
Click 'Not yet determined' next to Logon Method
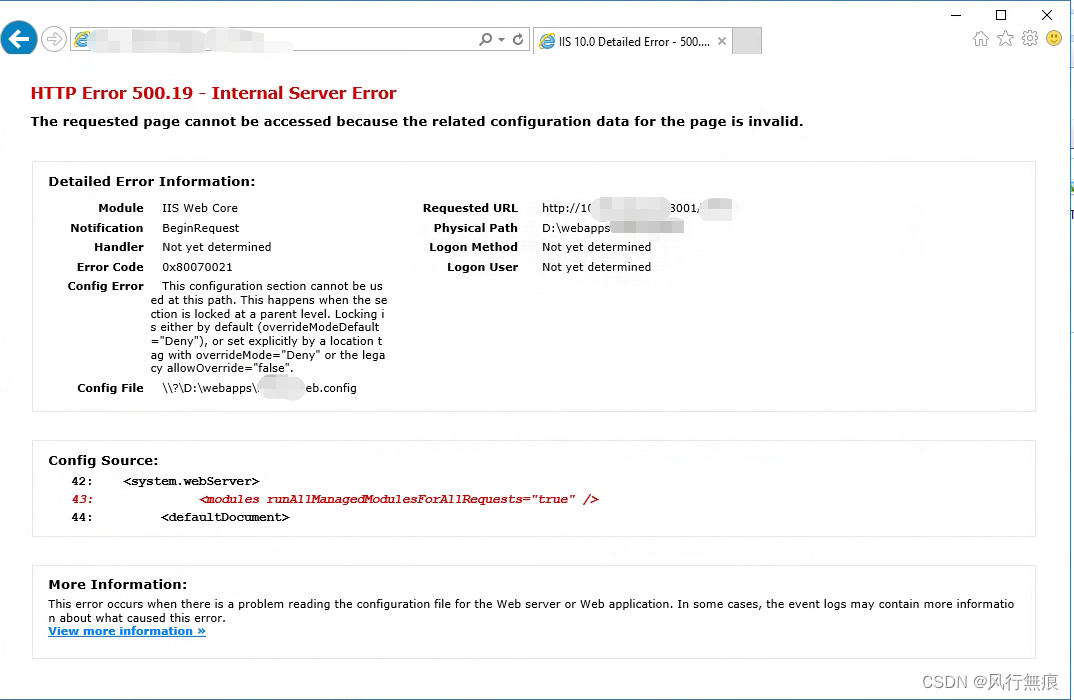click(x=597, y=247)
